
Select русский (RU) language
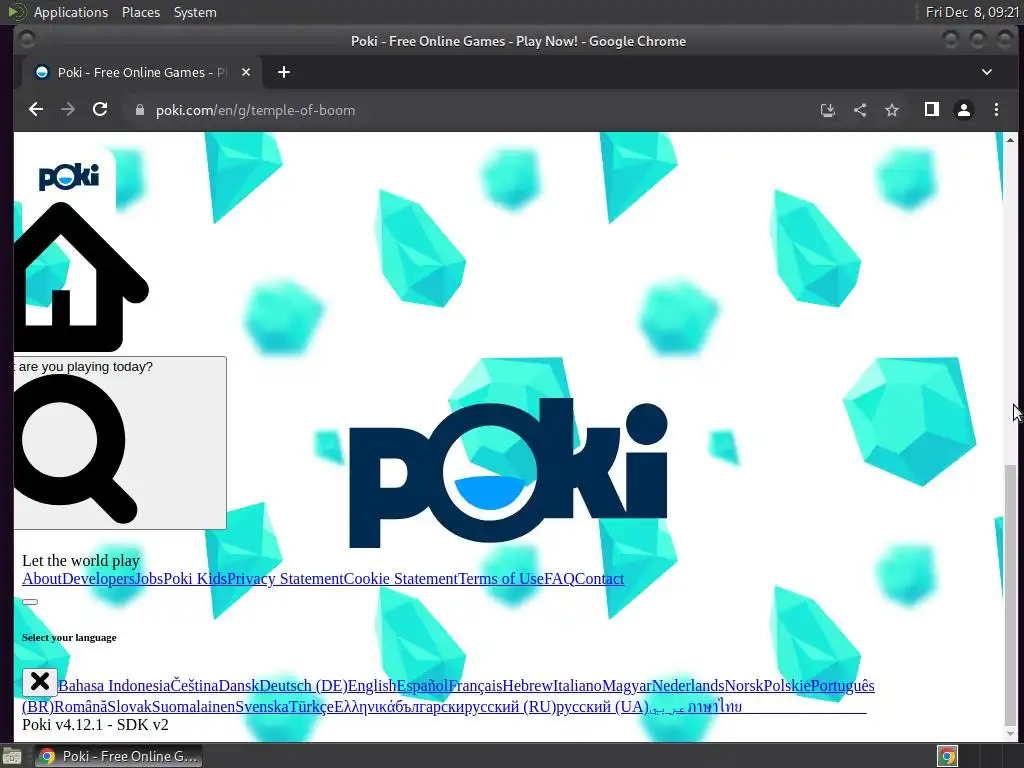pyautogui.click(x=509, y=707)
